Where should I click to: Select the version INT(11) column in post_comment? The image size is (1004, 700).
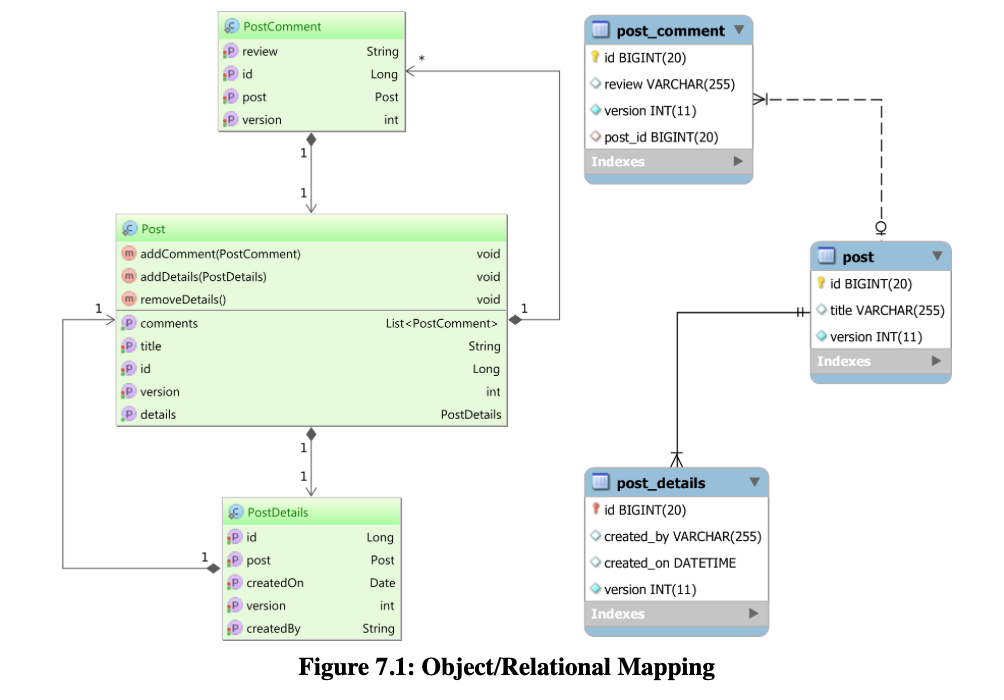[668, 110]
